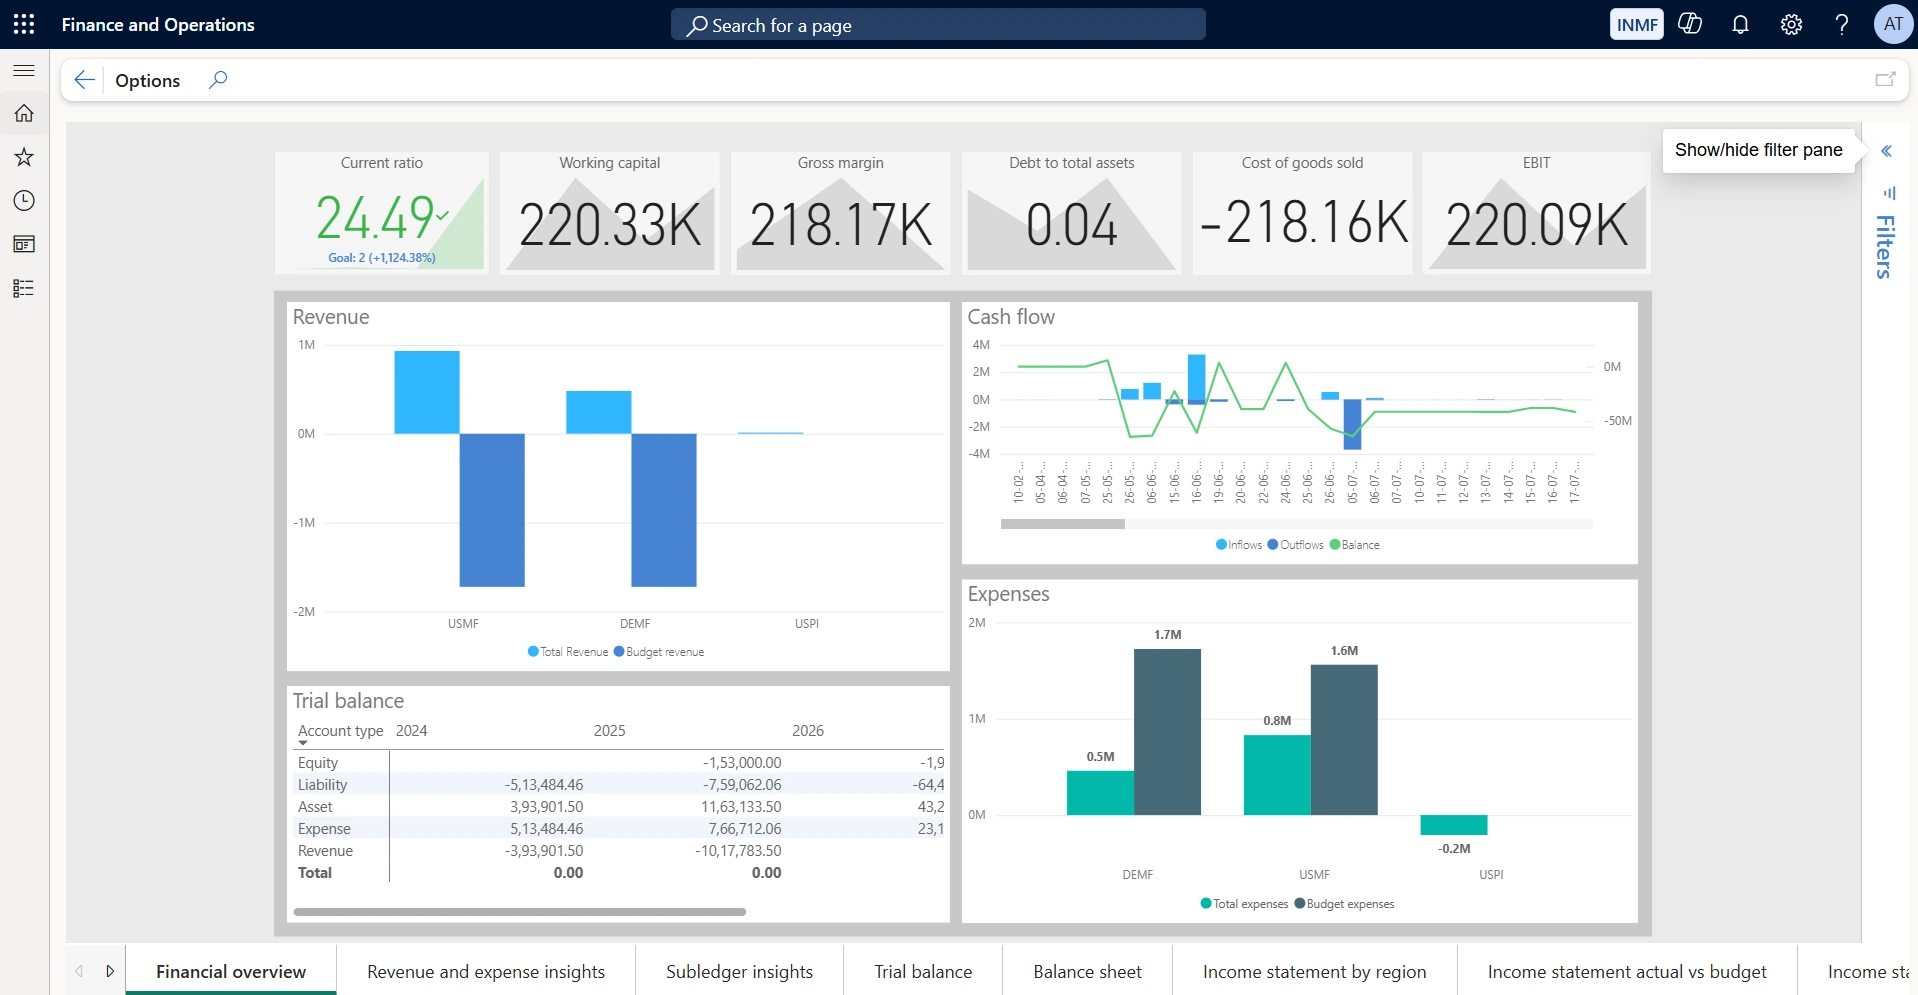This screenshot has height=995, width=1918.
Task: Toggle Outflows legend in Cash flow
Action: pyautogui.click(x=1295, y=545)
